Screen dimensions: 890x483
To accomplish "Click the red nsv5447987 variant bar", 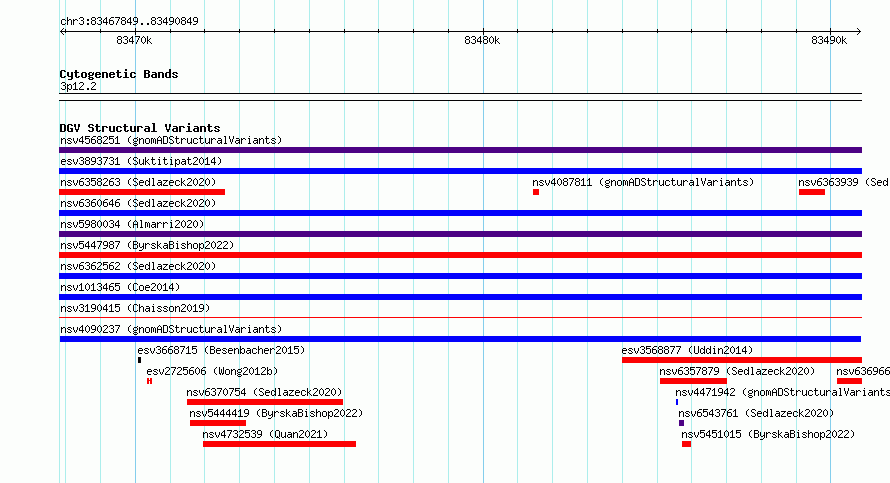I will click(x=460, y=255).
